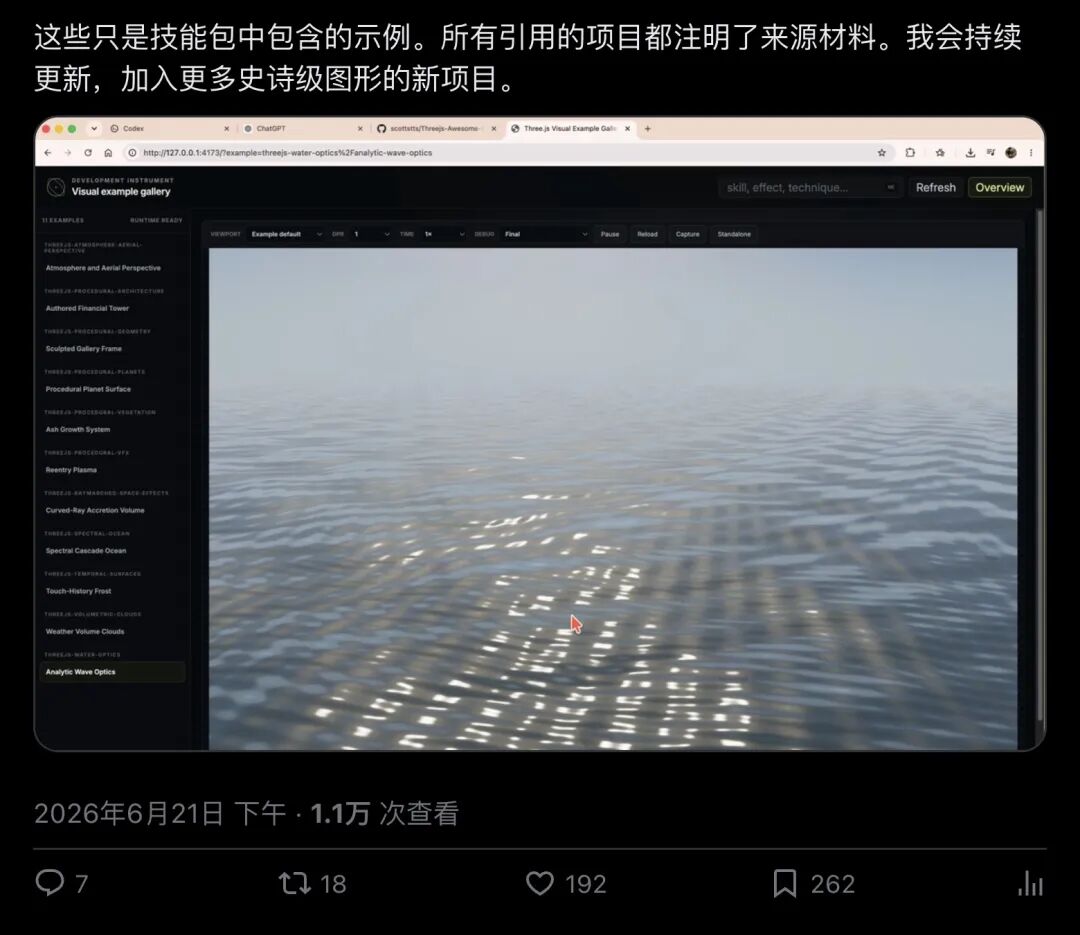1080x935 pixels.
Task: Select Reentry Plasma example
Action: tap(112, 470)
